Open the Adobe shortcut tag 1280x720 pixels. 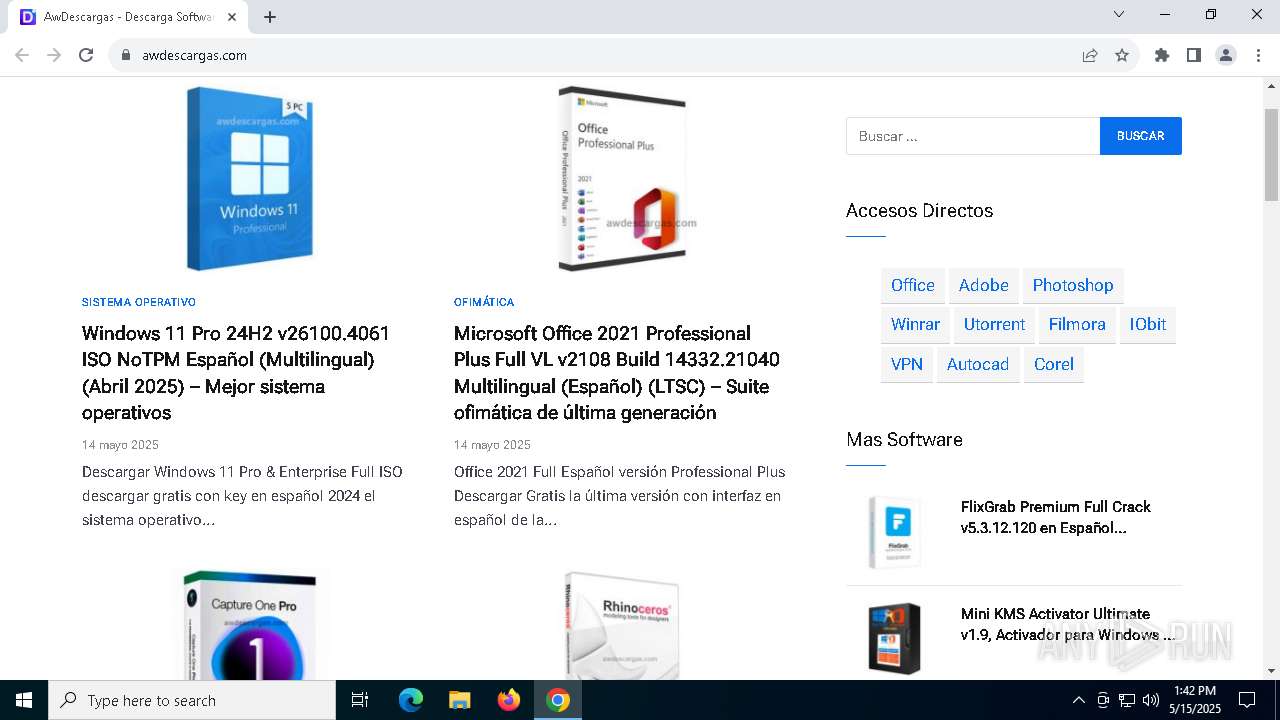click(x=984, y=285)
